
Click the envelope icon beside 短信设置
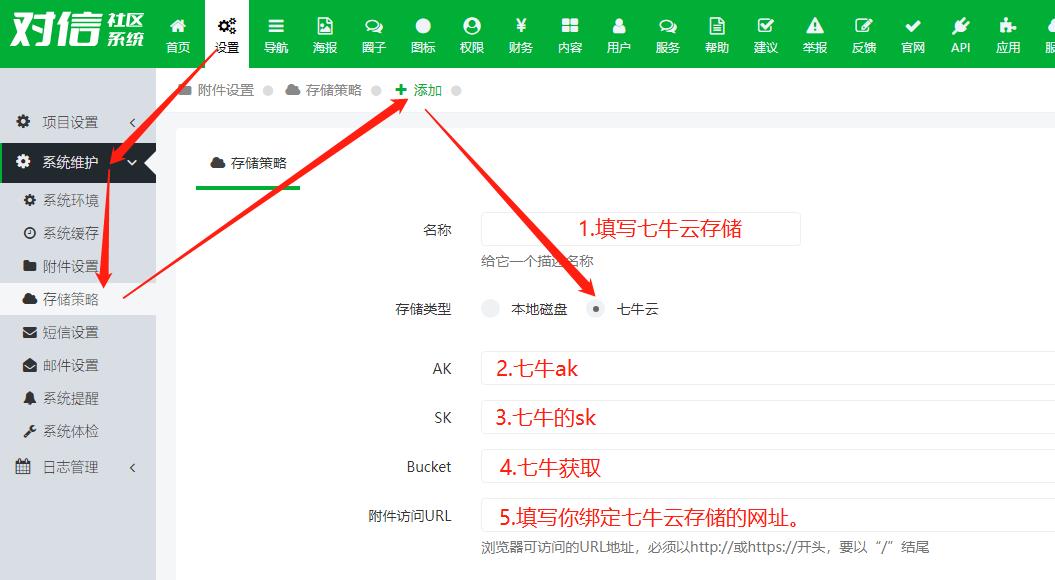[x=30, y=332]
